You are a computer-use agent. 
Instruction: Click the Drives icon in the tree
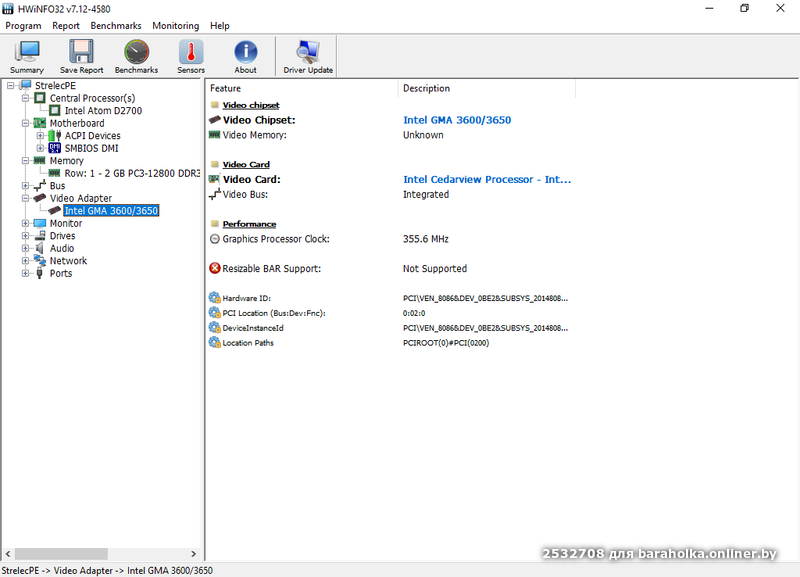pyautogui.click(x=40, y=236)
